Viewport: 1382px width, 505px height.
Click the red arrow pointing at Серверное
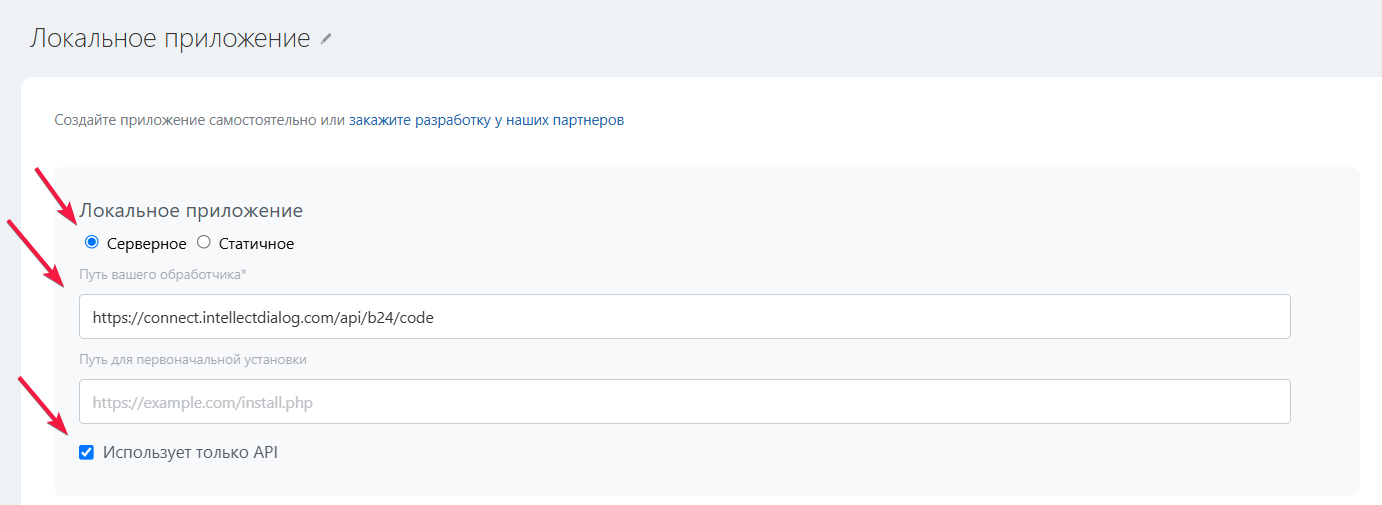(x=56, y=195)
